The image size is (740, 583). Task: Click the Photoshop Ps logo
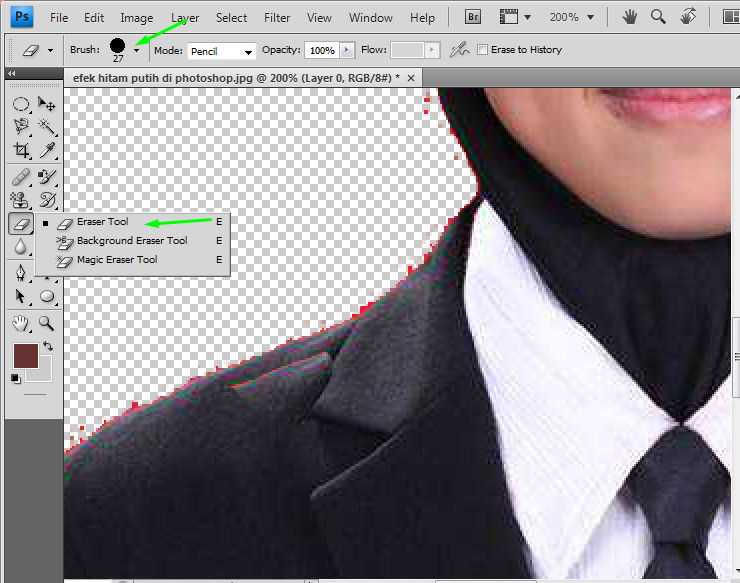pyautogui.click(x=22, y=17)
